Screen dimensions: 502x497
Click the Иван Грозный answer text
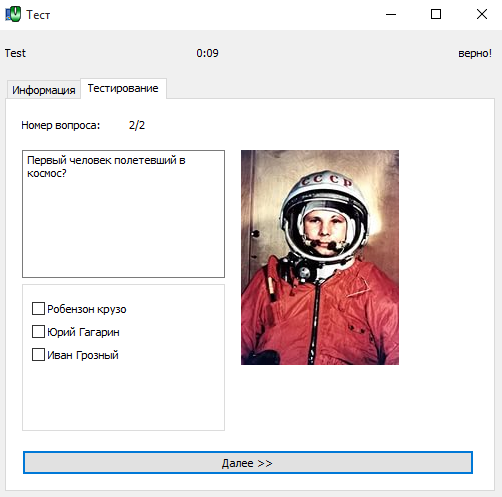(83, 355)
